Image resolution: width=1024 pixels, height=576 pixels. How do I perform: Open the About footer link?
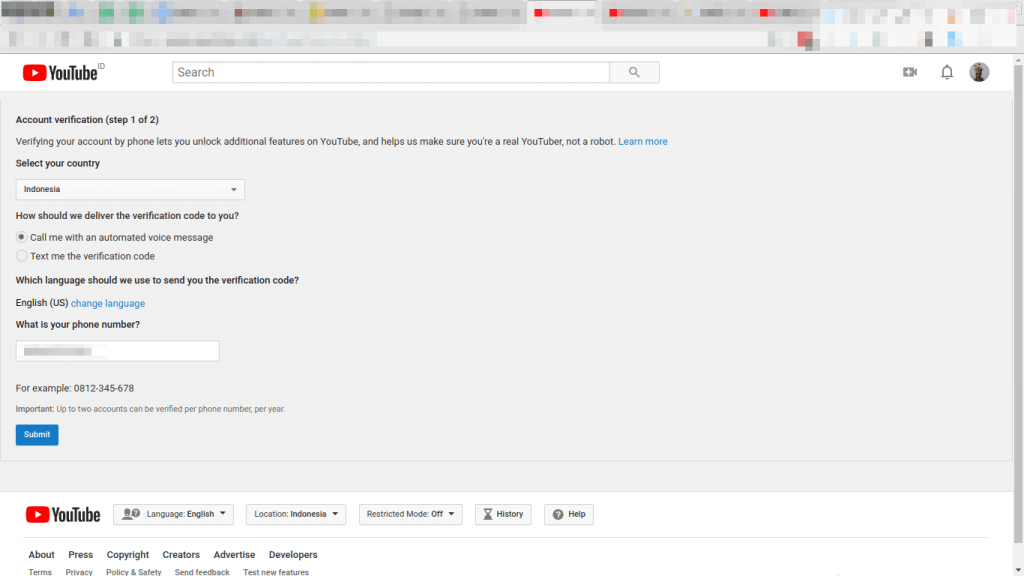click(41, 554)
